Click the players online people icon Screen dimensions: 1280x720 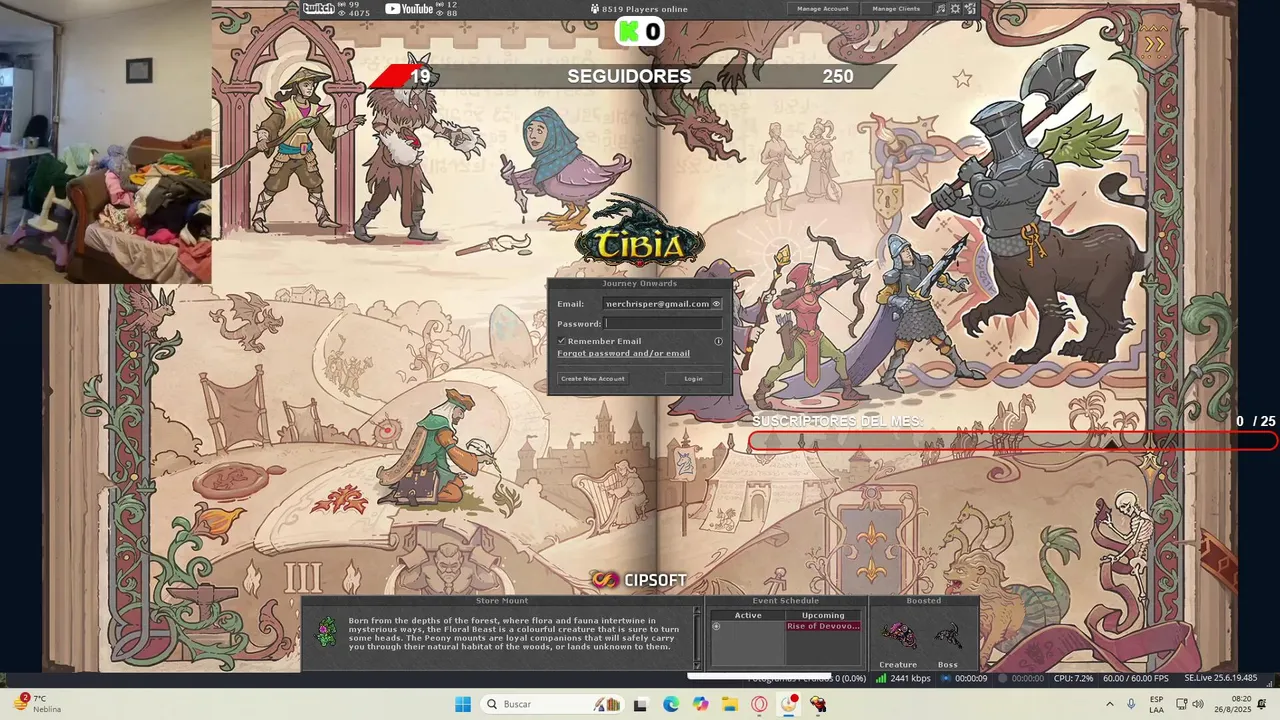(x=595, y=9)
